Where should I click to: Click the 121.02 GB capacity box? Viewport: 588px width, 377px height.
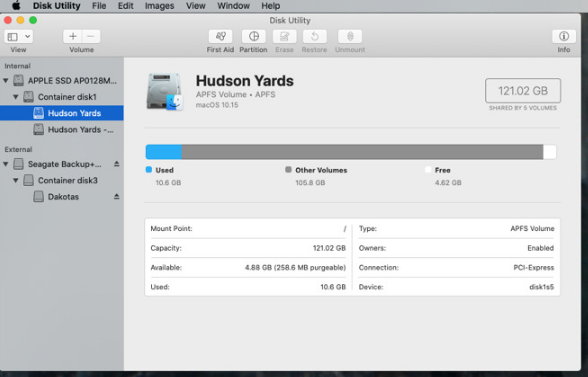[523, 90]
